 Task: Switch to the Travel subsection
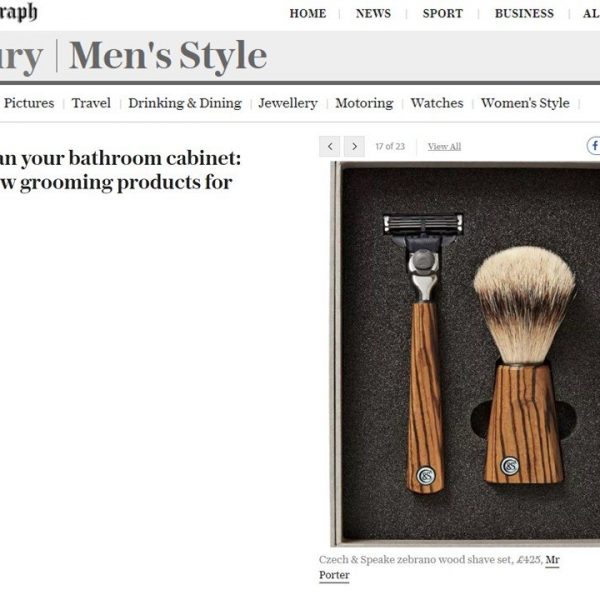click(x=91, y=103)
